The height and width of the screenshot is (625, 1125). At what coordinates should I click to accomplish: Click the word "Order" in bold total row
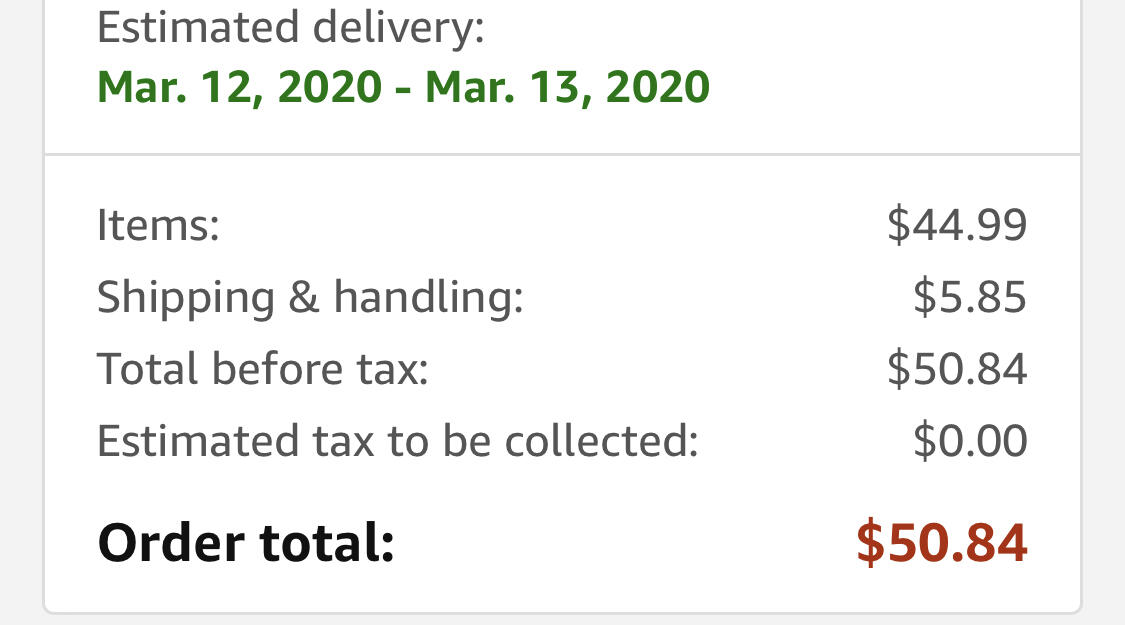pyautogui.click(x=171, y=542)
